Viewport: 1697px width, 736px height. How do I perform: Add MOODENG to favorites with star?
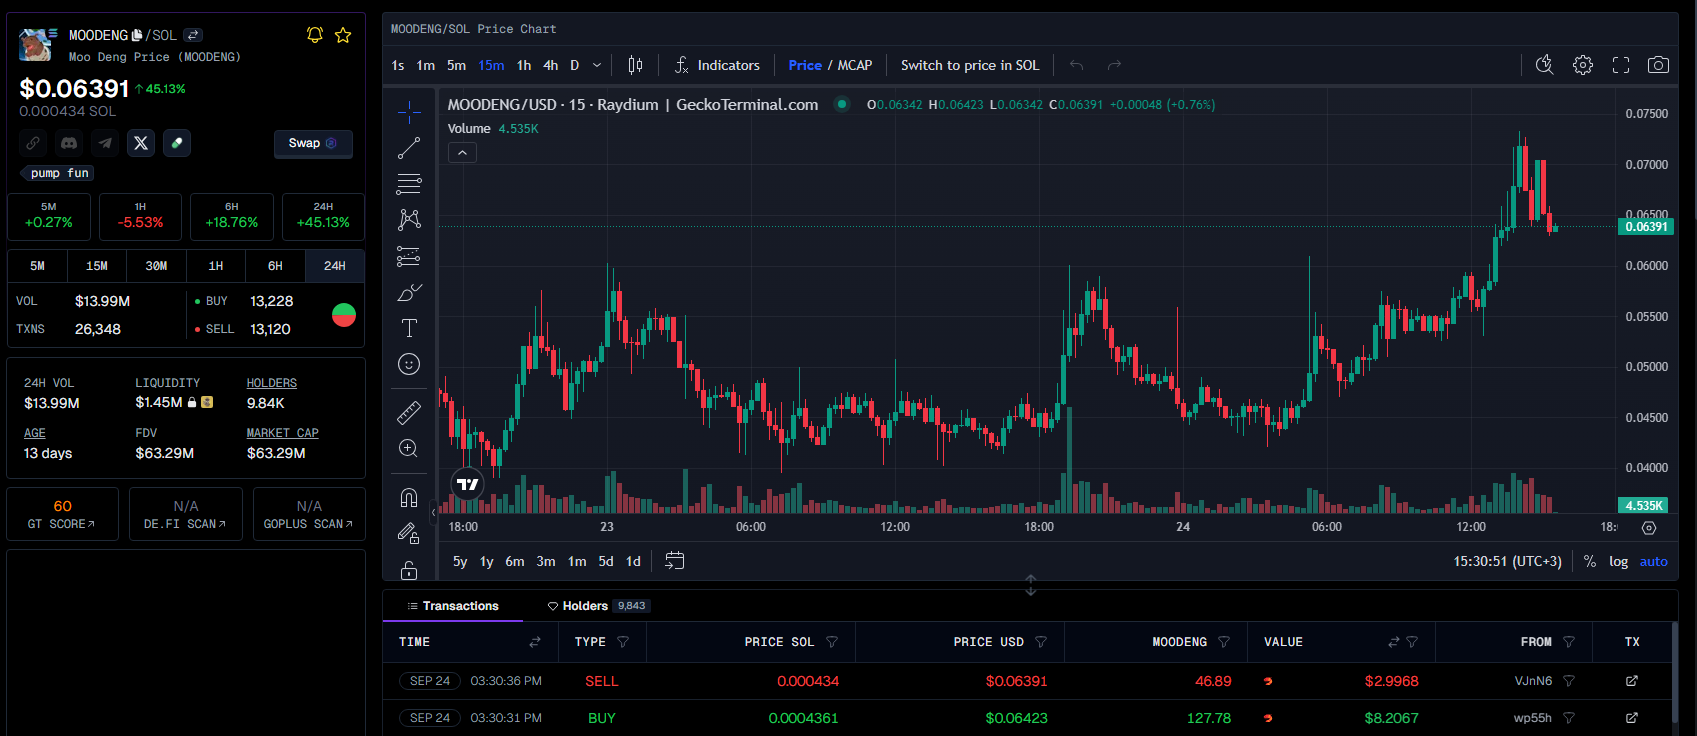click(x=343, y=35)
